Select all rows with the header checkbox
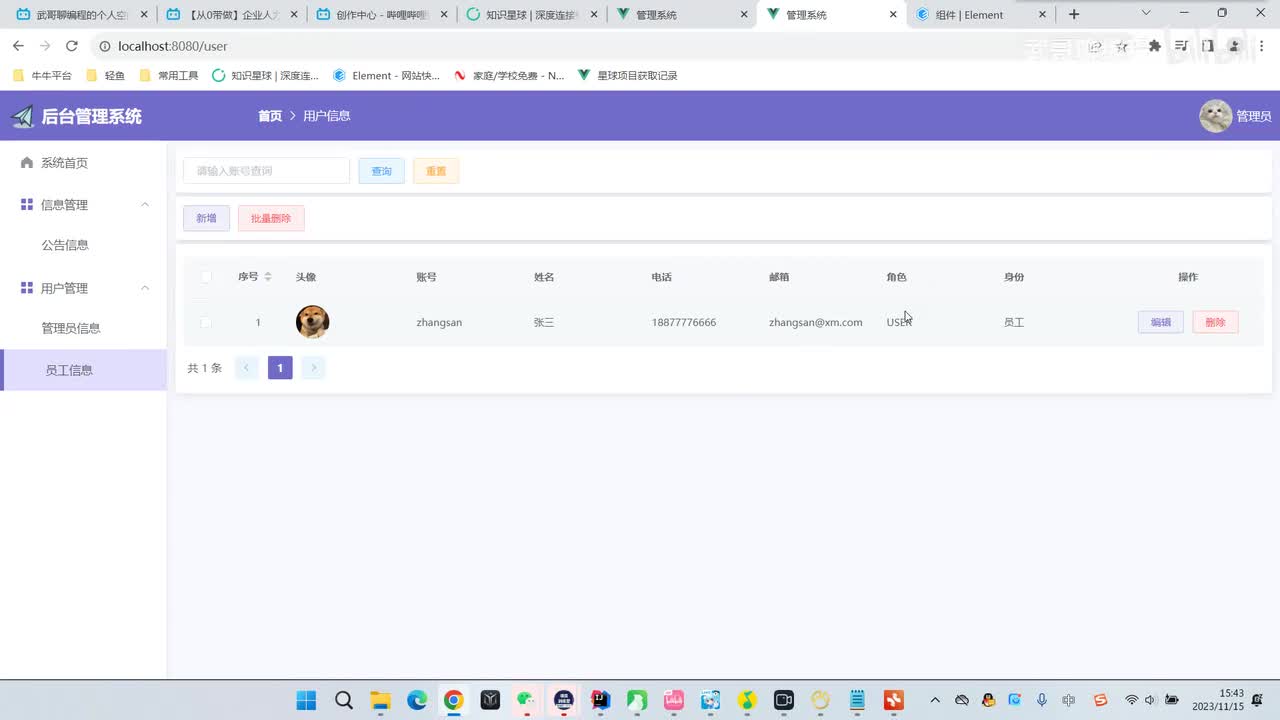Image resolution: width=1280 pixels, height=720 pixels. coord(206,277)
